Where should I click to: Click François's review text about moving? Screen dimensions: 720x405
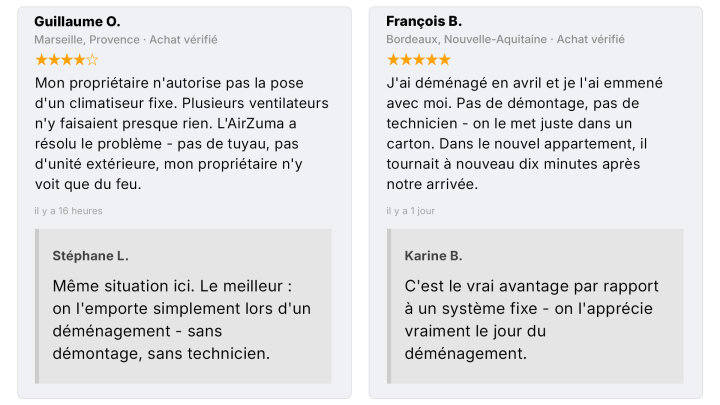[524, 134]
